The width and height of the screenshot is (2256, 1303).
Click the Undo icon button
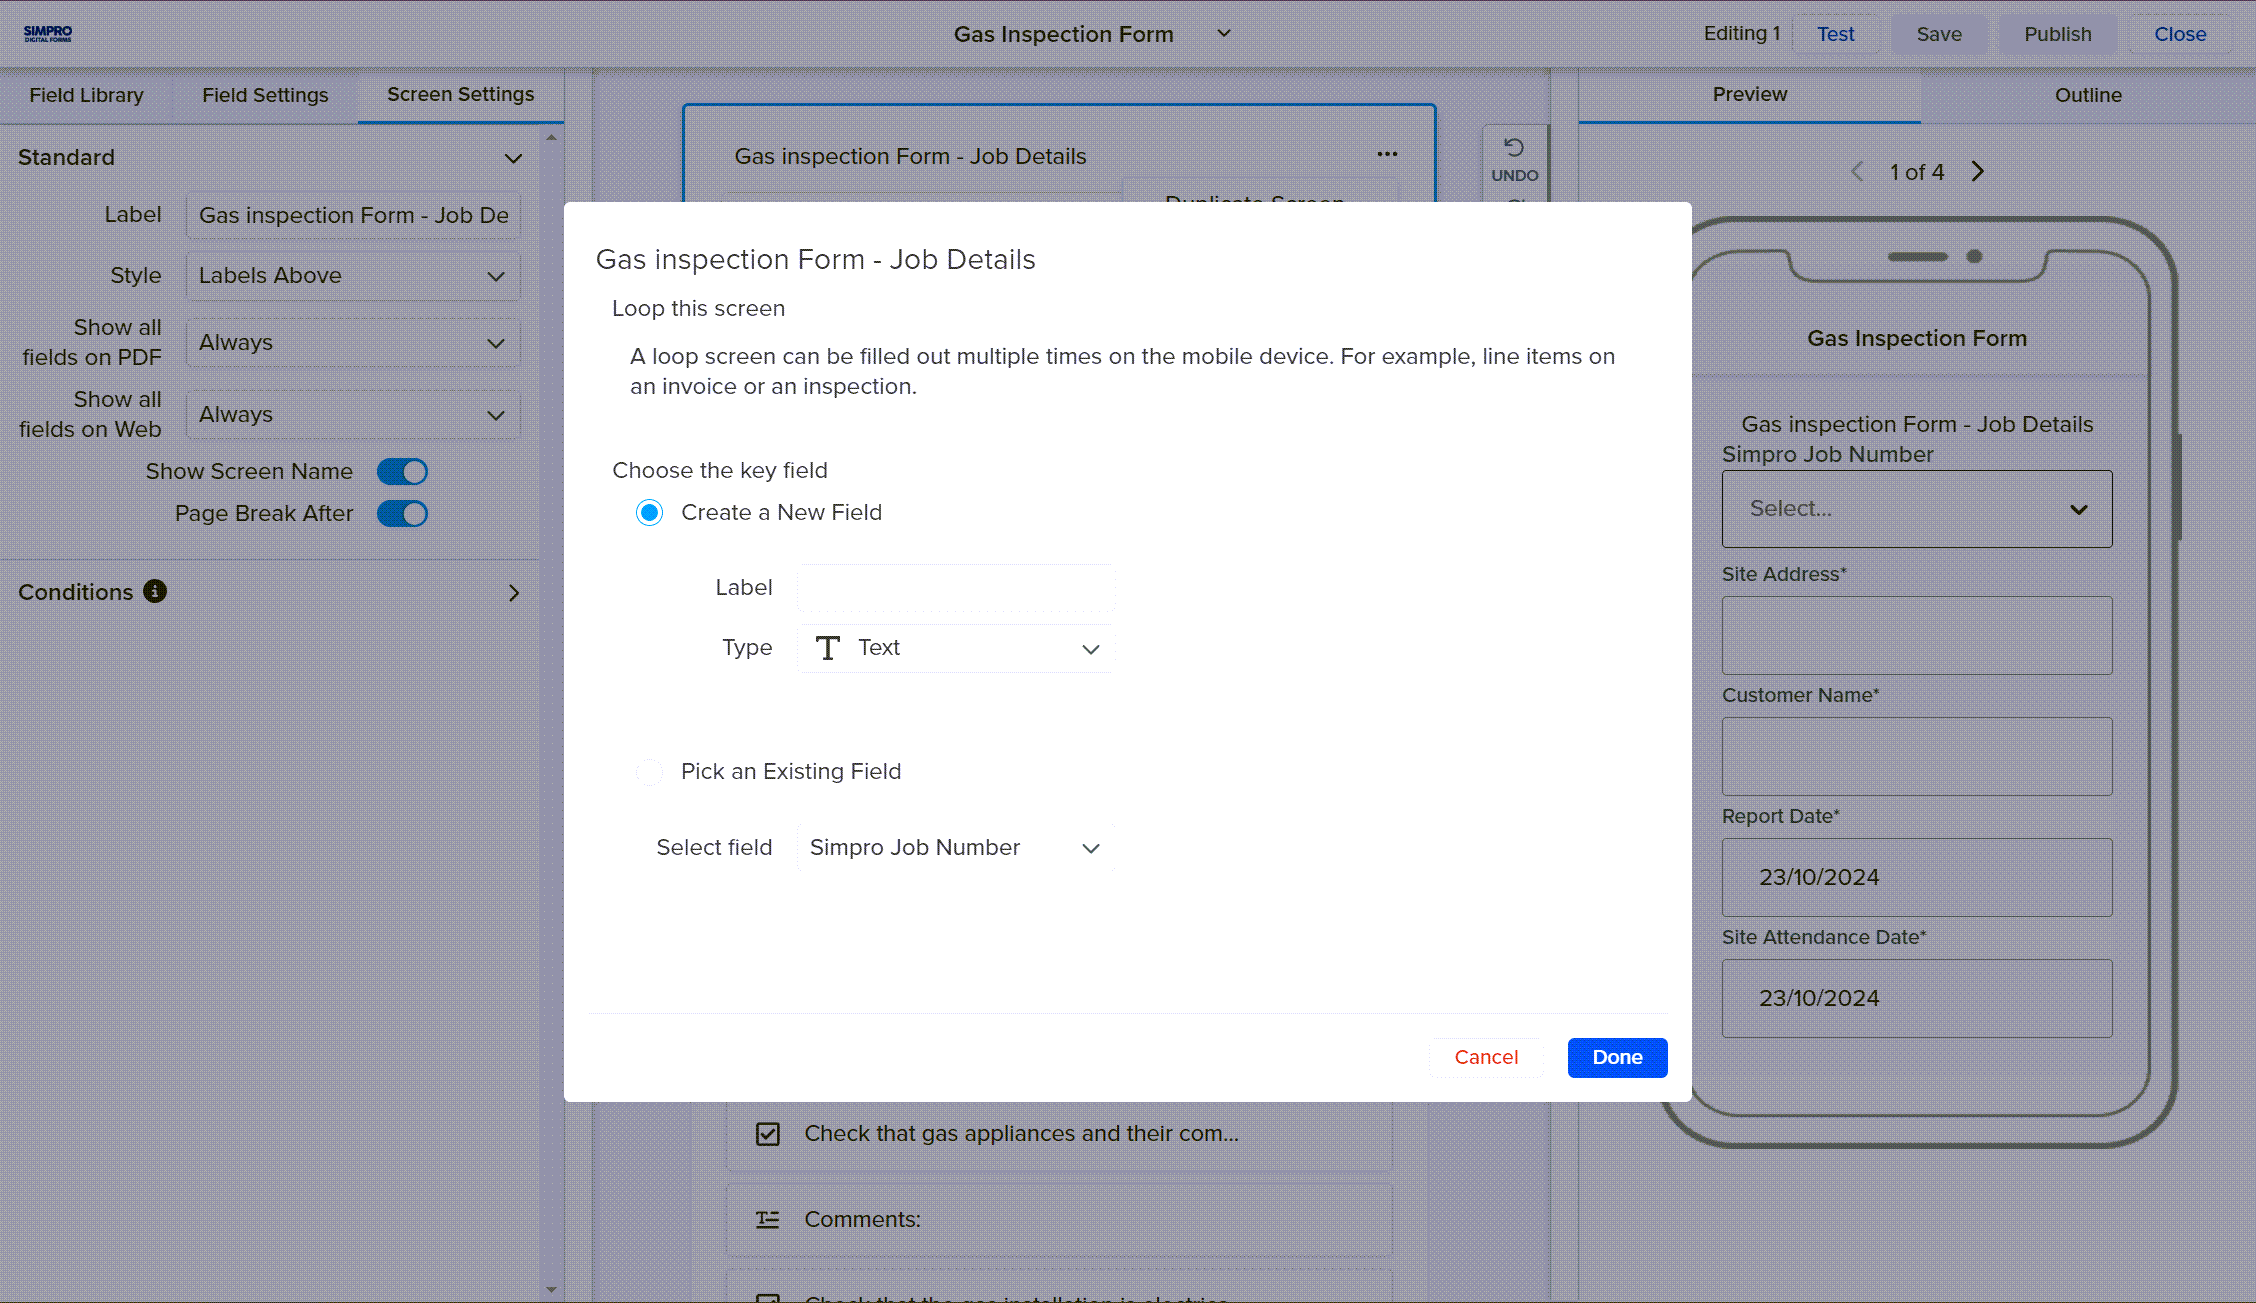(1514, 160)
